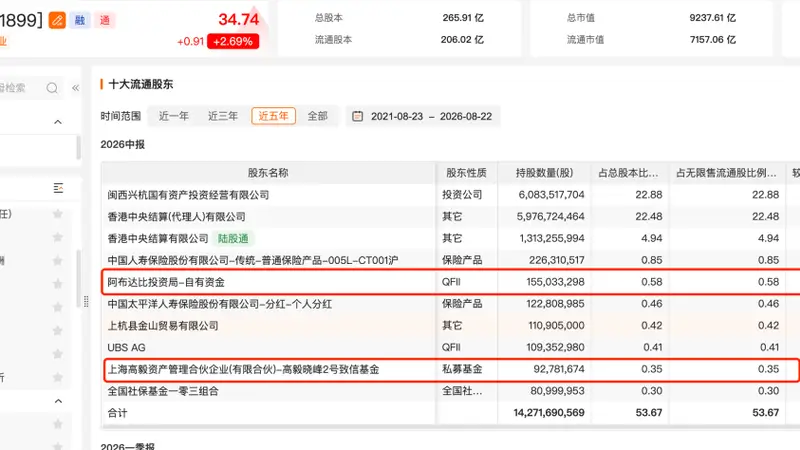
Task: Click the 陆股通 tag
Action: (233, 238)
